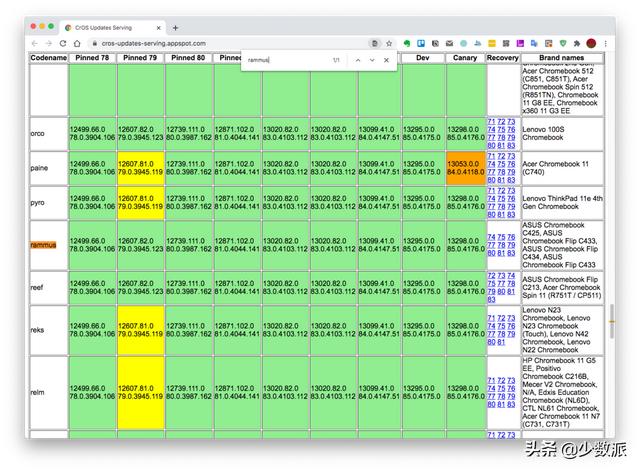Click the highlighted rammus codename cell
The width and height of the screenshot is (640, 471).
pos(49,245)
